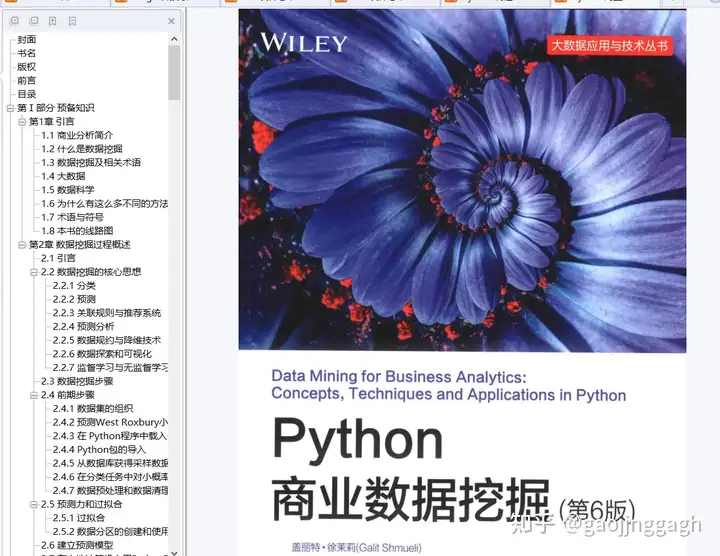Collapse the 第 I 部分 预备知识 node
The height and width of the screenshot is (556, 720).
click(10, 108)
